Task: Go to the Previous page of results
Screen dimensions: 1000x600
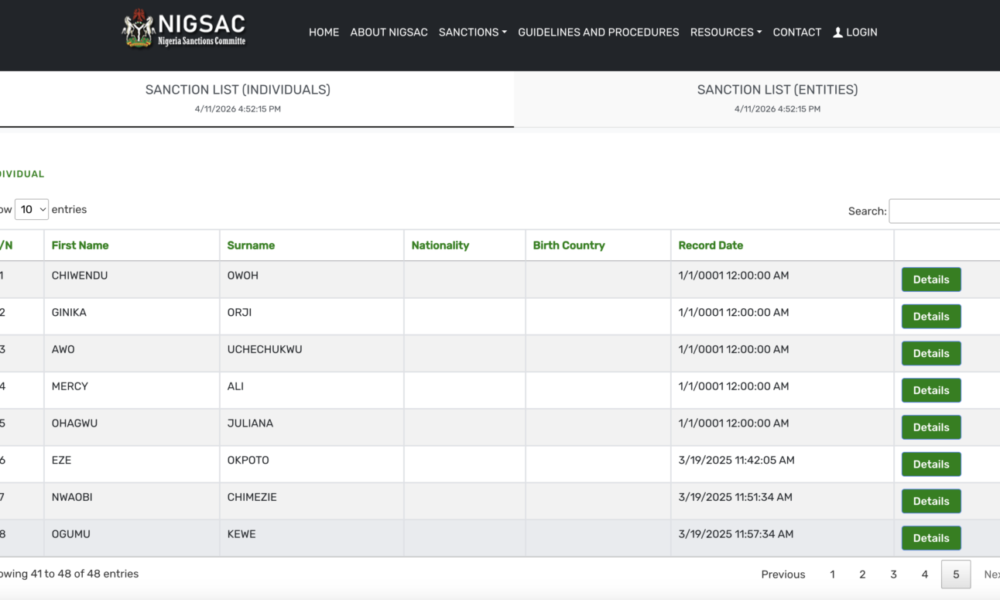Action: coord(782,574)
